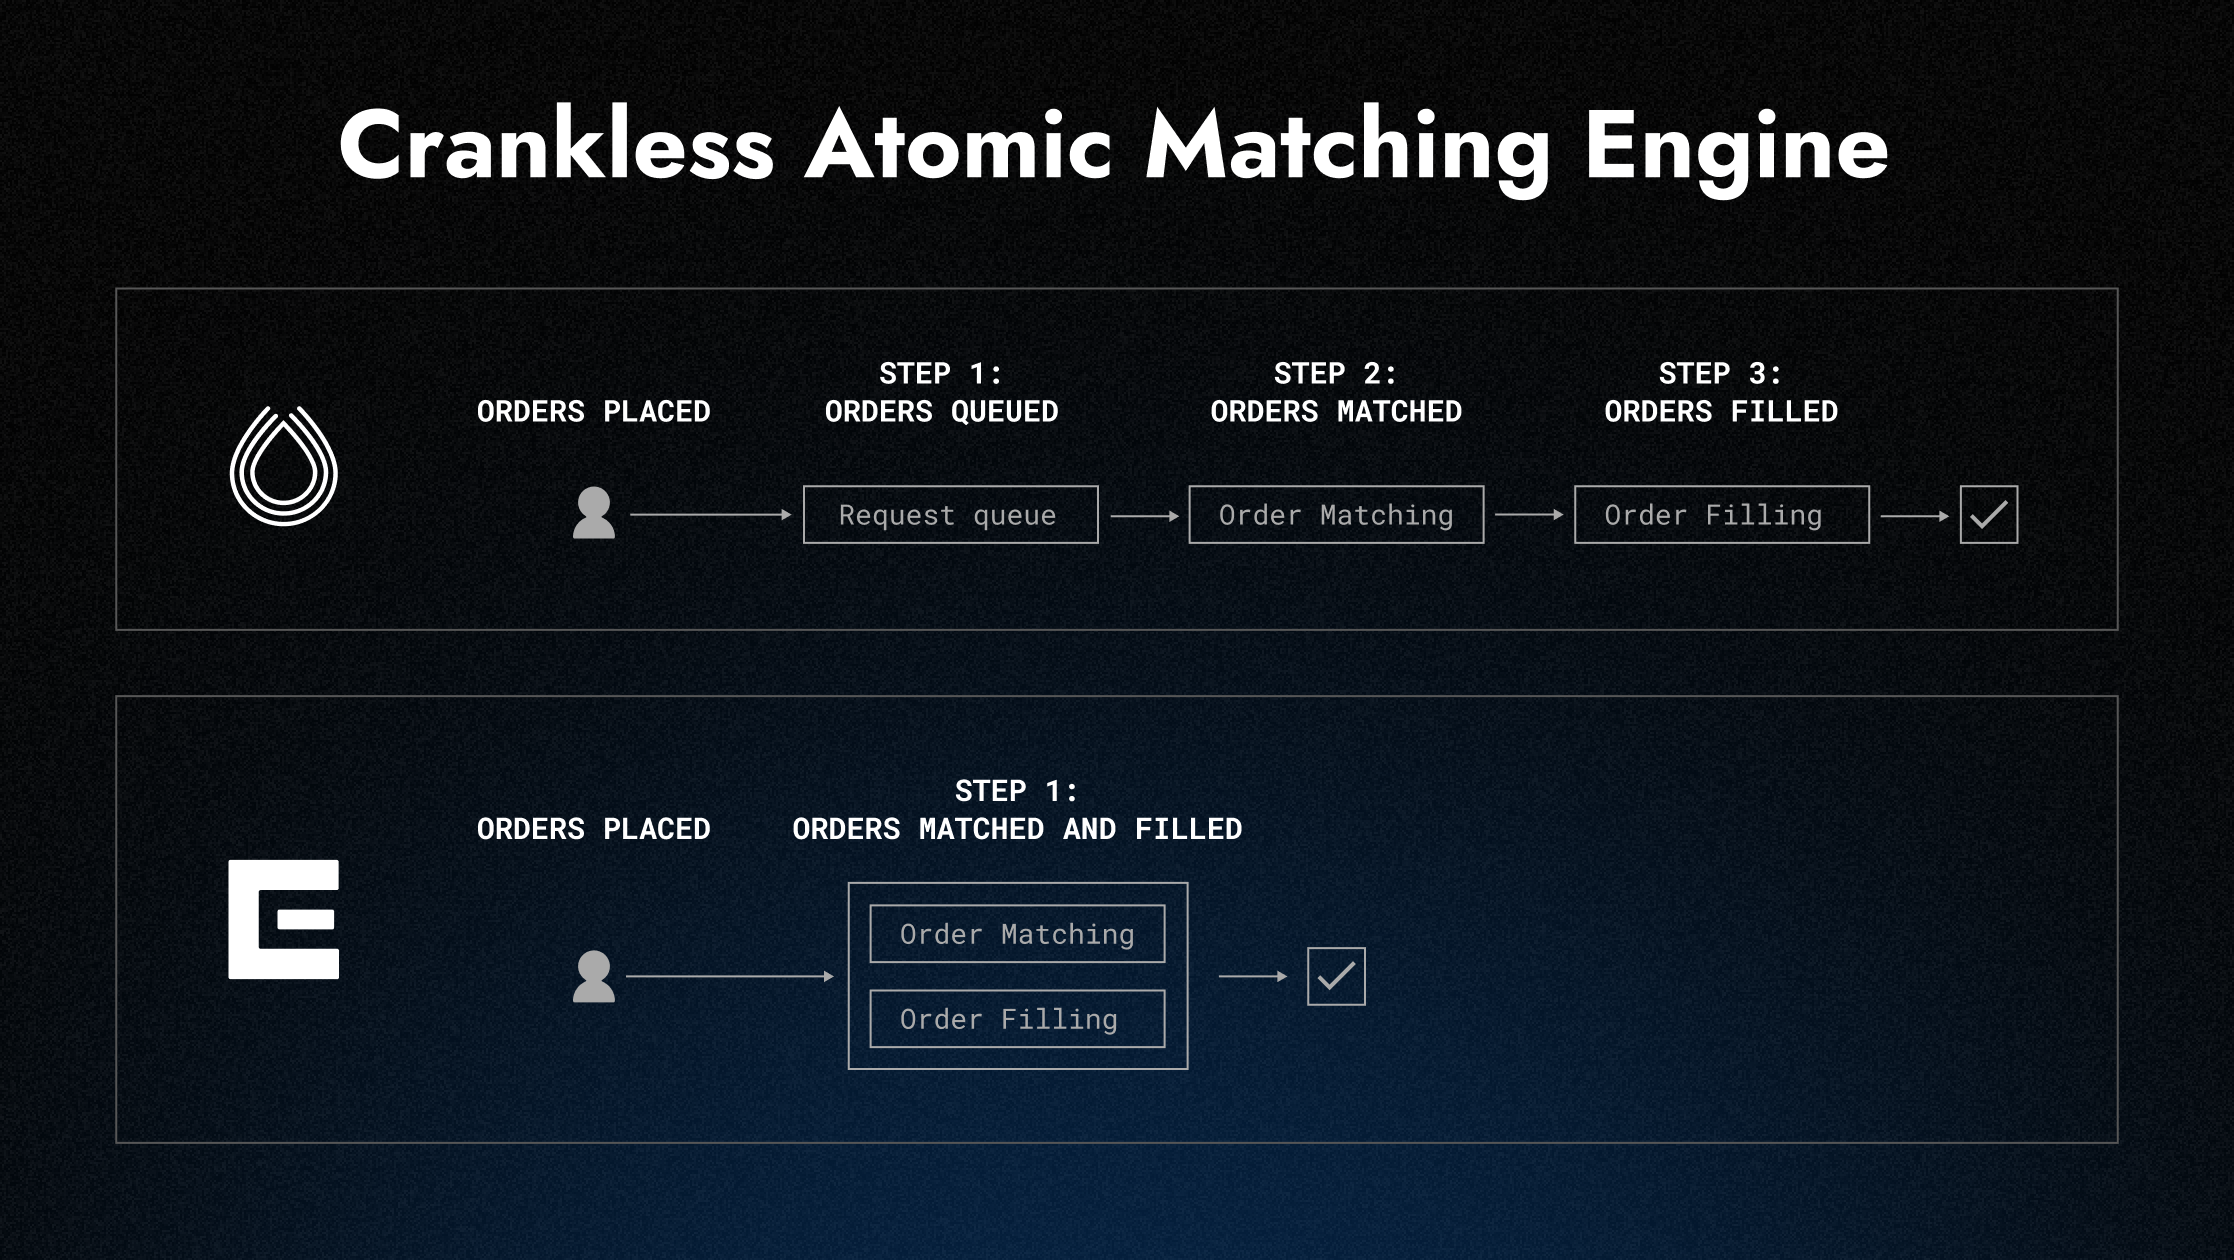Select Order Filling box under Step 3
The width and height of the screenshot is (2234, 1260).
point(1721,515)
